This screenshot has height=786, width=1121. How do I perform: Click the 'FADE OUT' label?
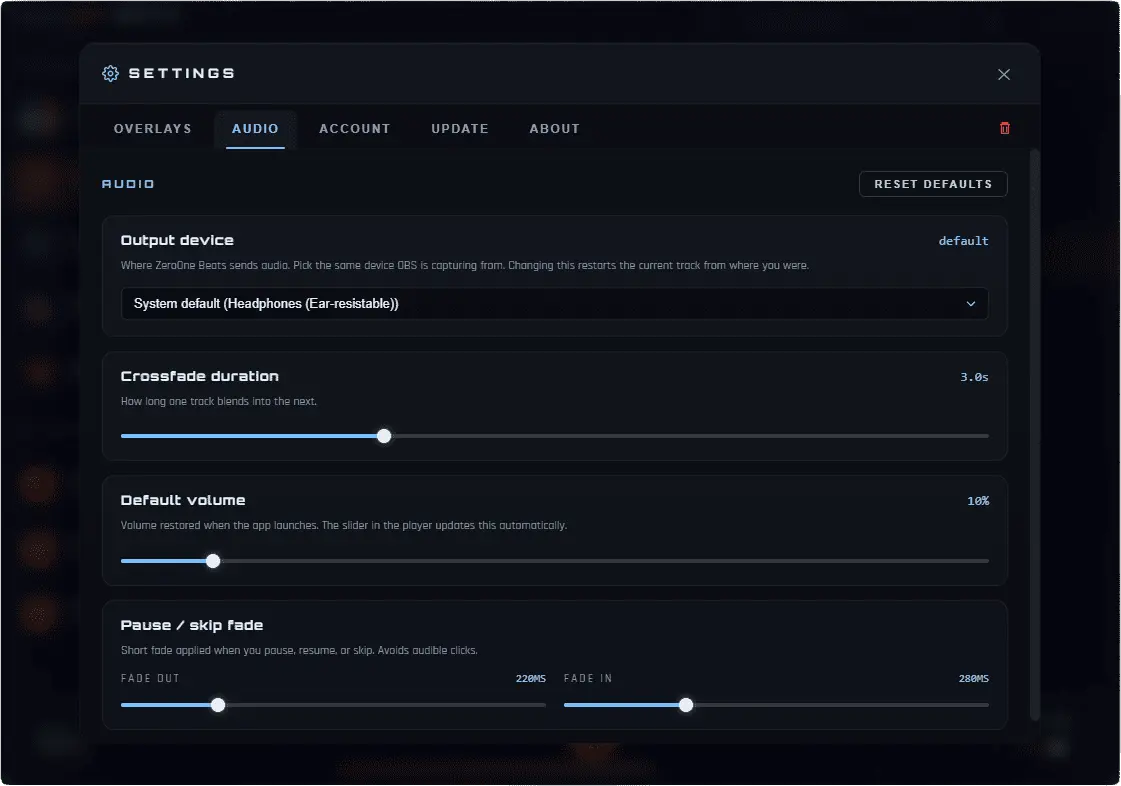[x=150, y=679]
